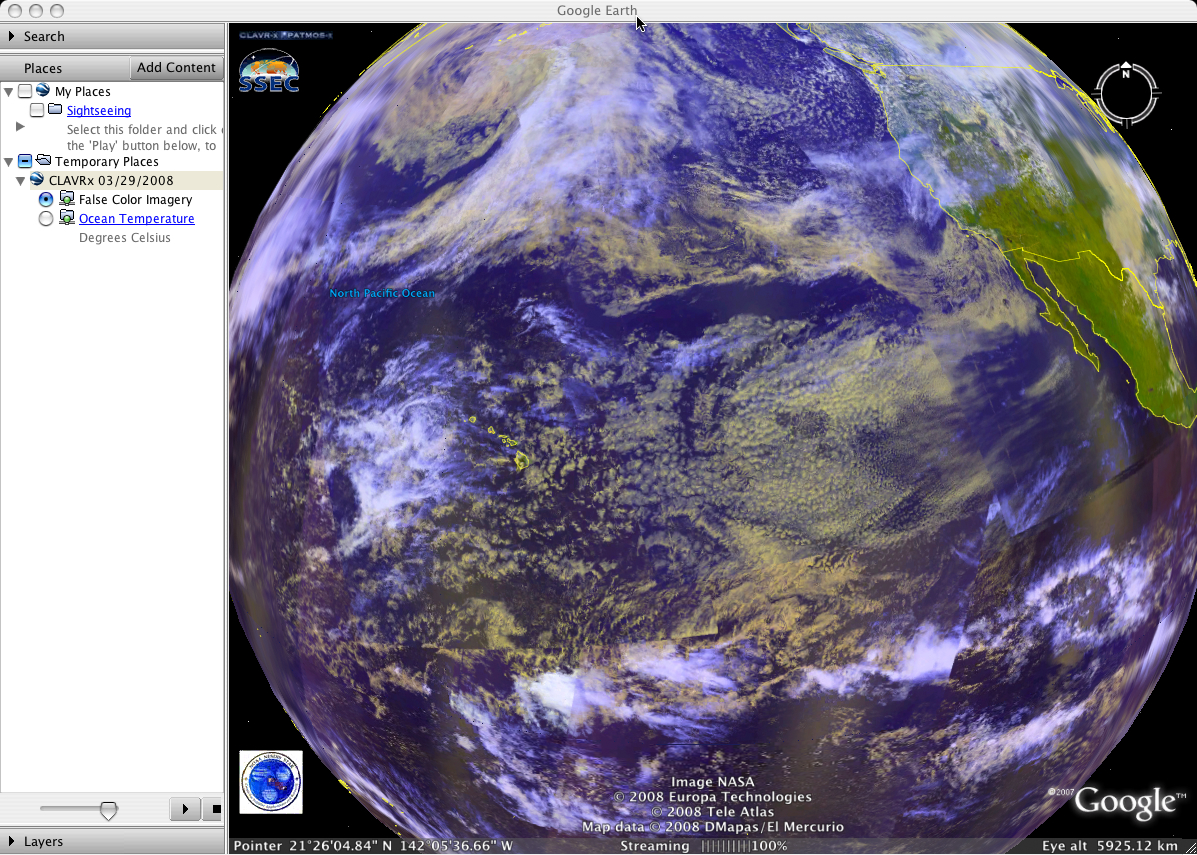Stop the tour with the stop button
The image size is (1197, 855).
[214, 808]
